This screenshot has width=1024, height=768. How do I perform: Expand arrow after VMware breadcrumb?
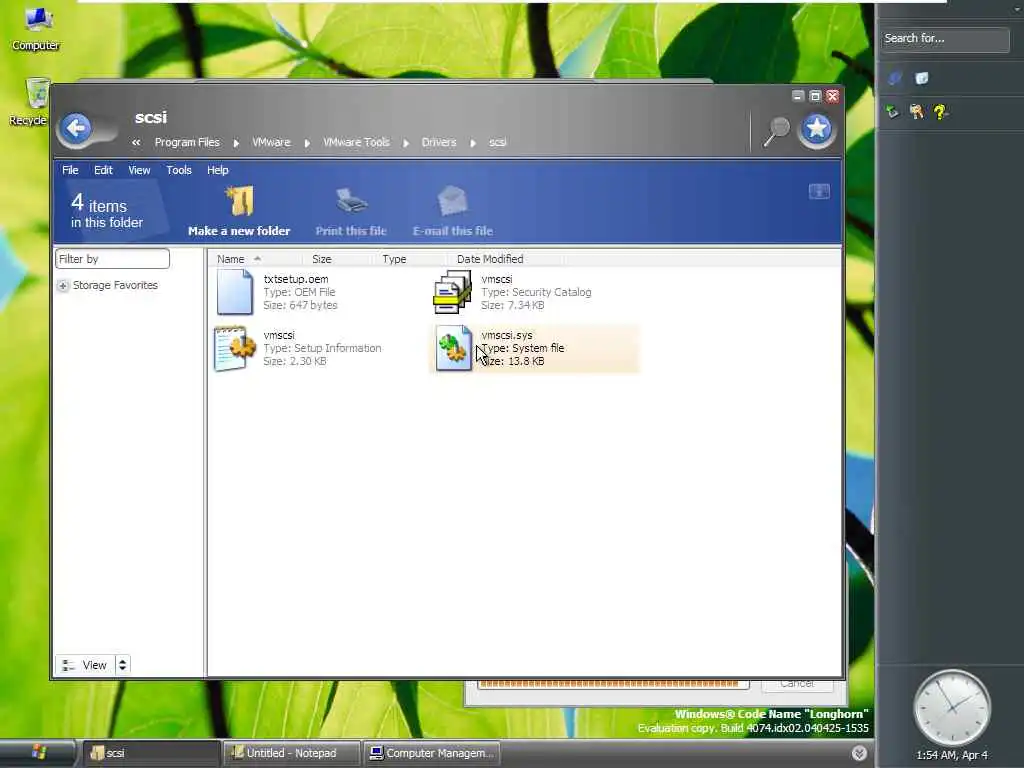coord(306,142)
